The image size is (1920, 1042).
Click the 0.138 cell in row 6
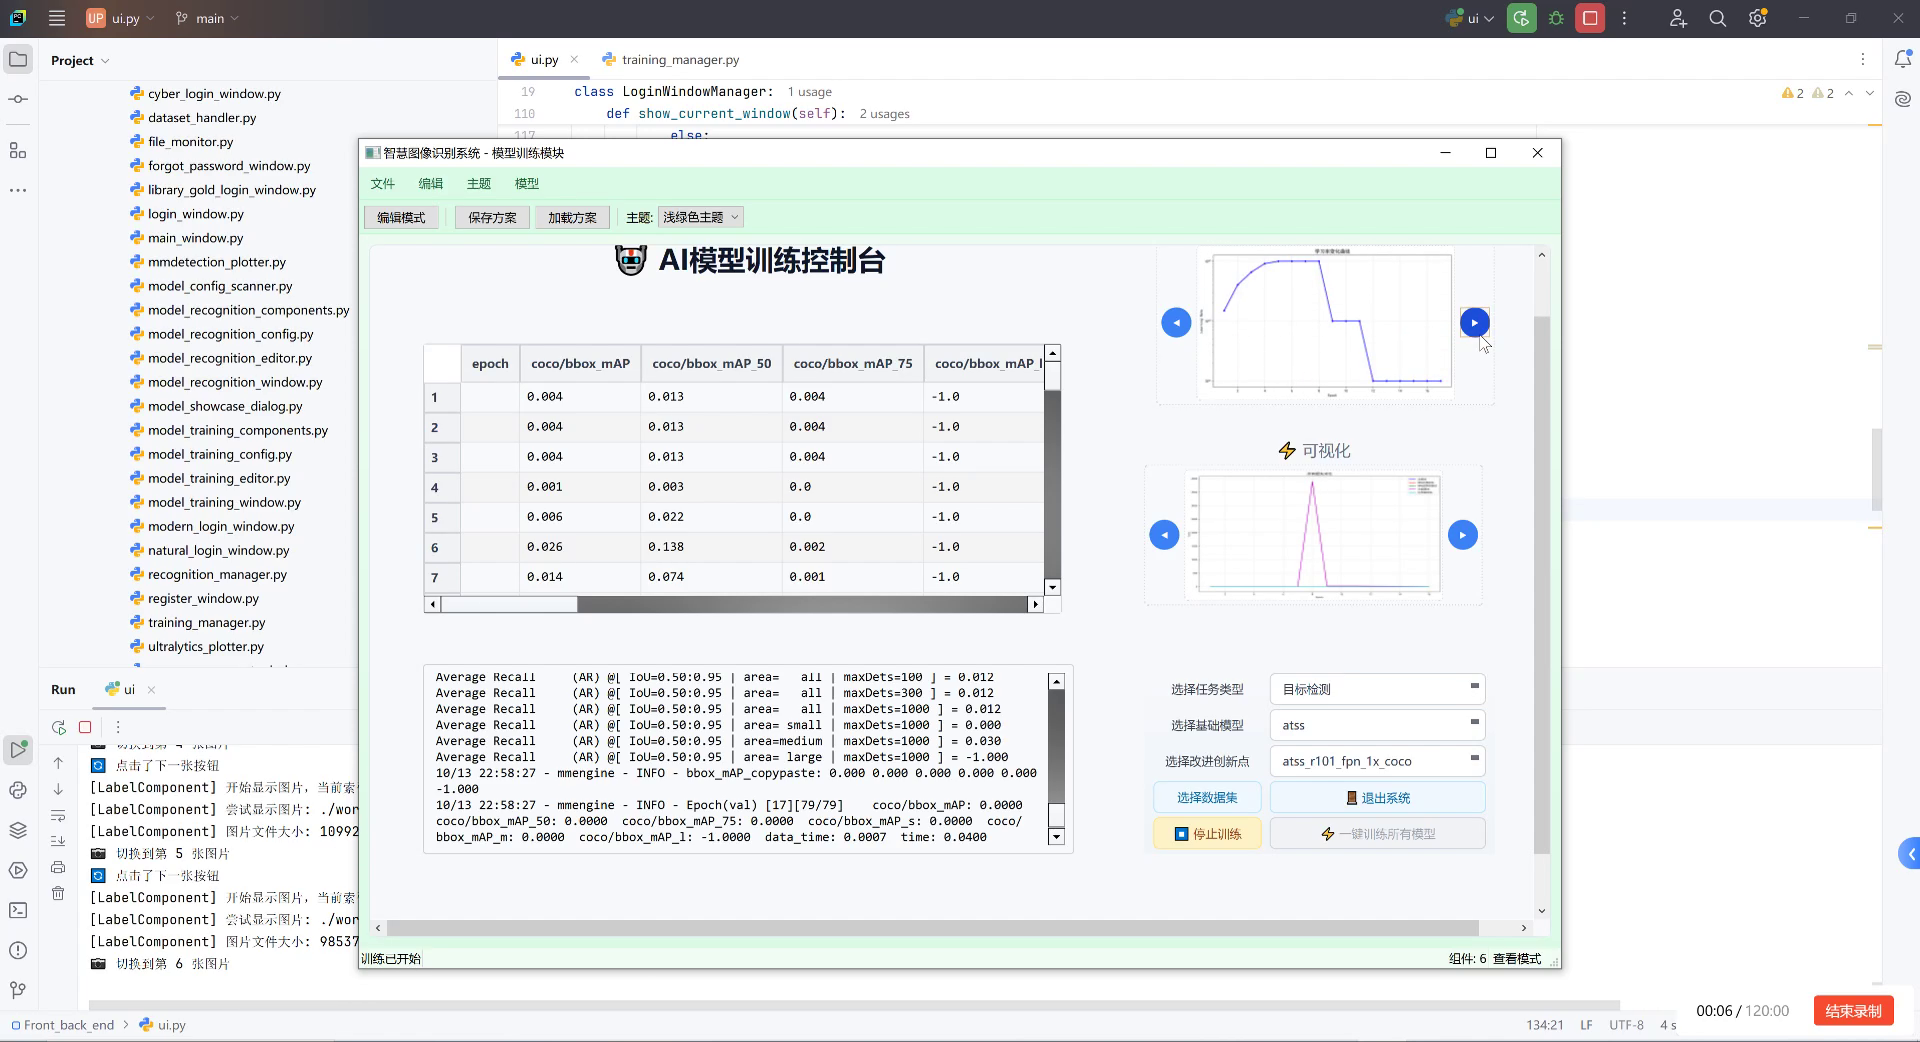[x=711, y=547]
